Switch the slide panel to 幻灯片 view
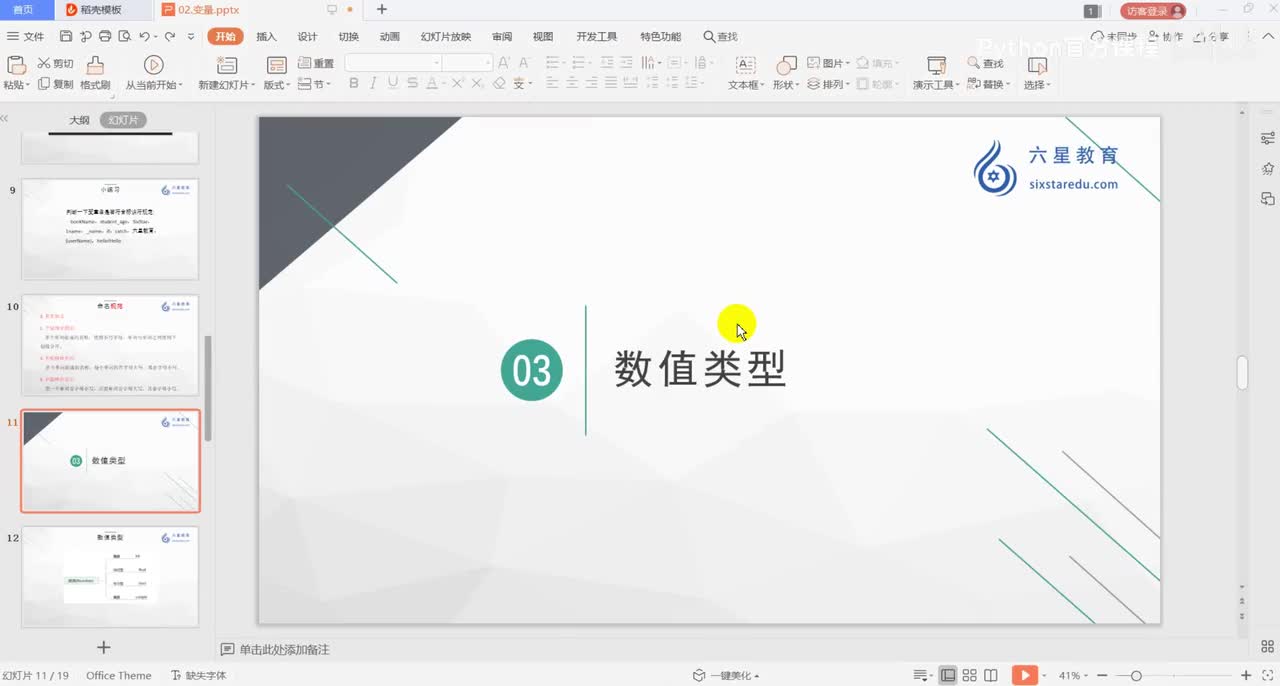The width and height of the screenshot is (1280, 686). click(124, 120)
